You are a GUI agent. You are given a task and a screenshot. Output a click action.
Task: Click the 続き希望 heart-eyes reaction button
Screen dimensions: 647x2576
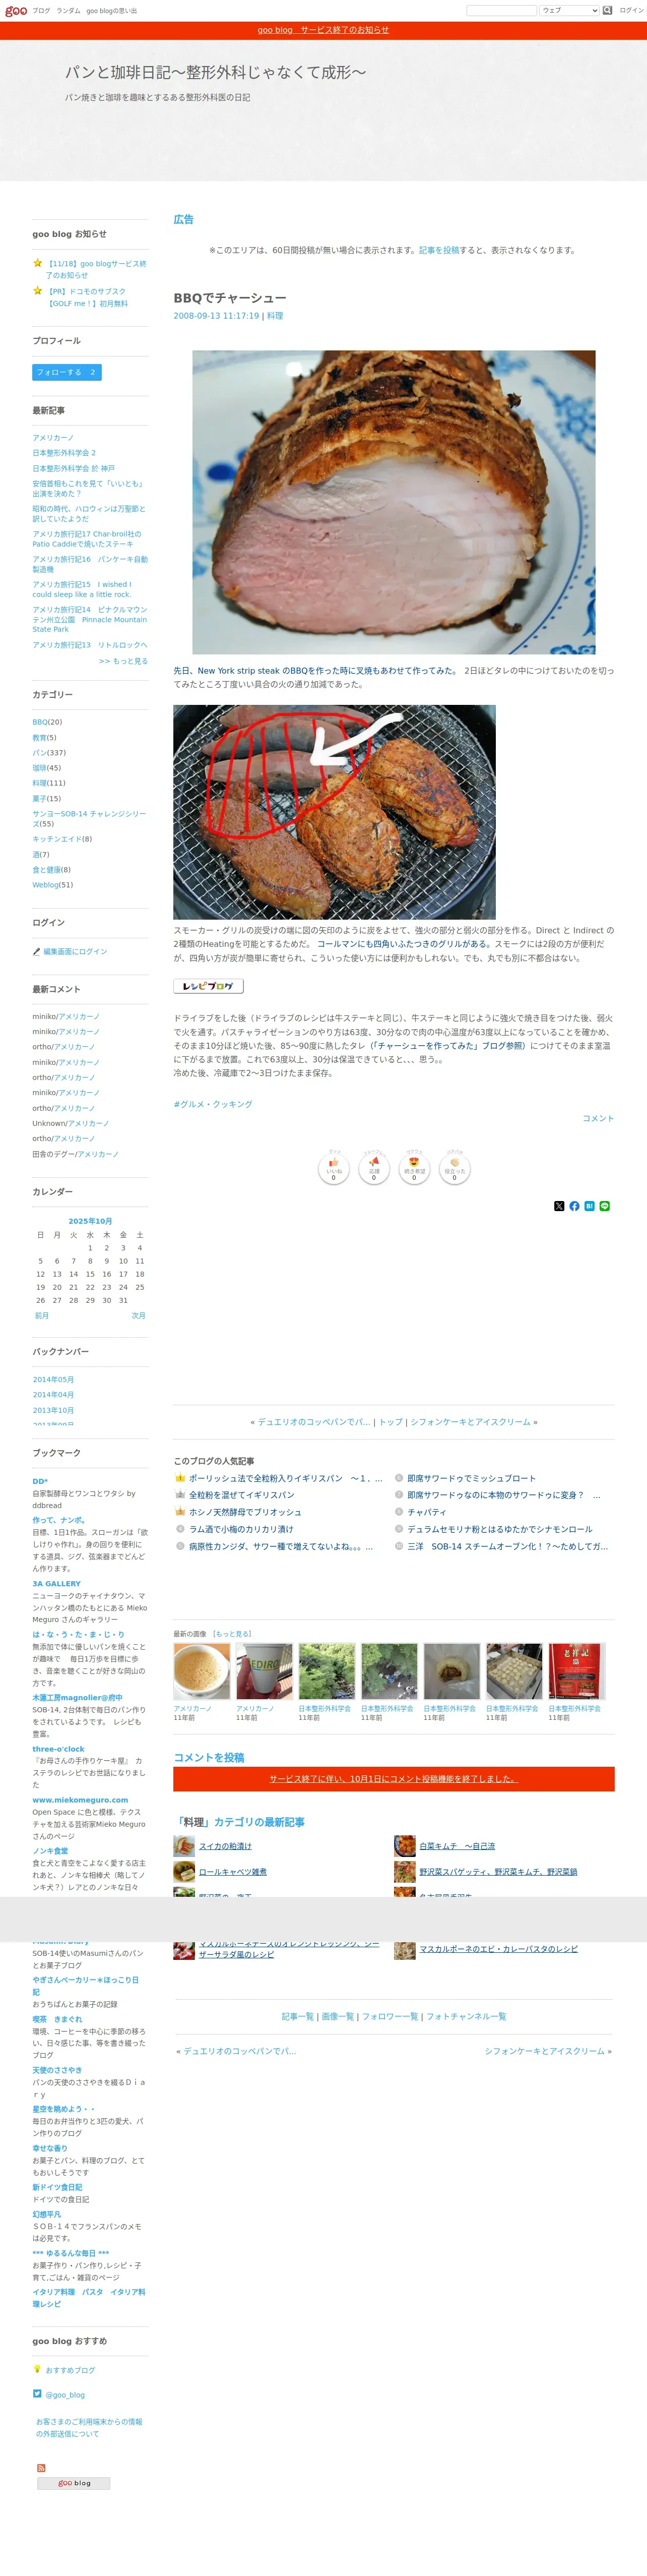(x=414, y=1169)
